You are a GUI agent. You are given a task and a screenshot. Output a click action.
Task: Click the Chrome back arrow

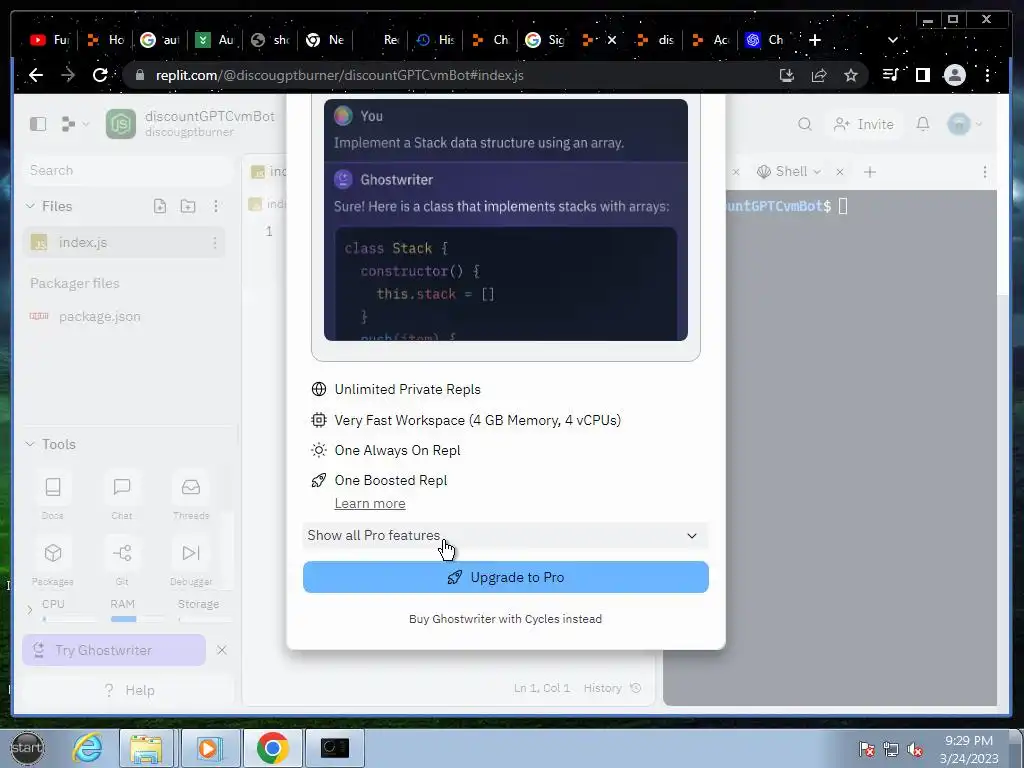[36, 75]
